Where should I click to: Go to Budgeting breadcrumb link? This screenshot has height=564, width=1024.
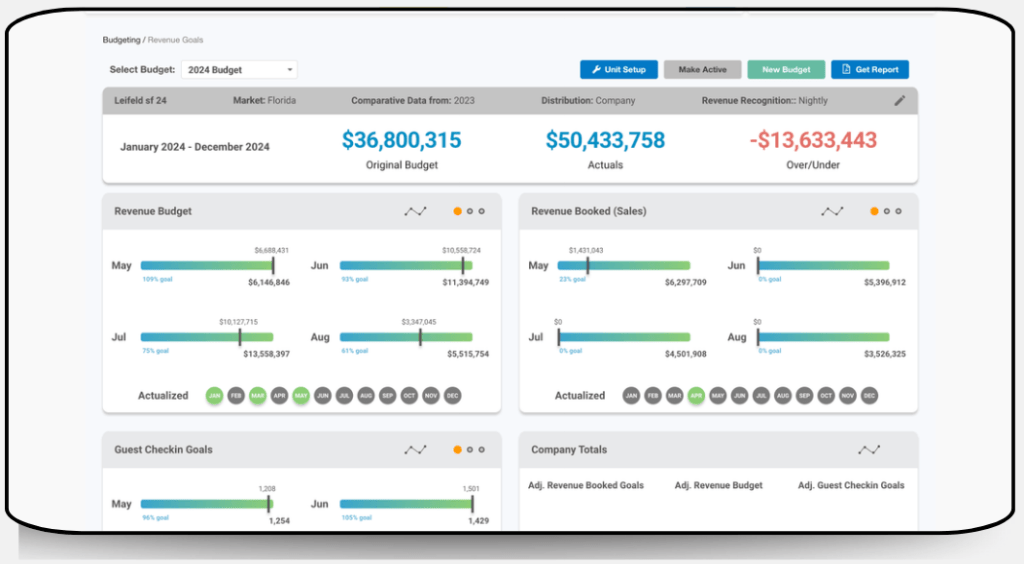(x=121, y=40)
